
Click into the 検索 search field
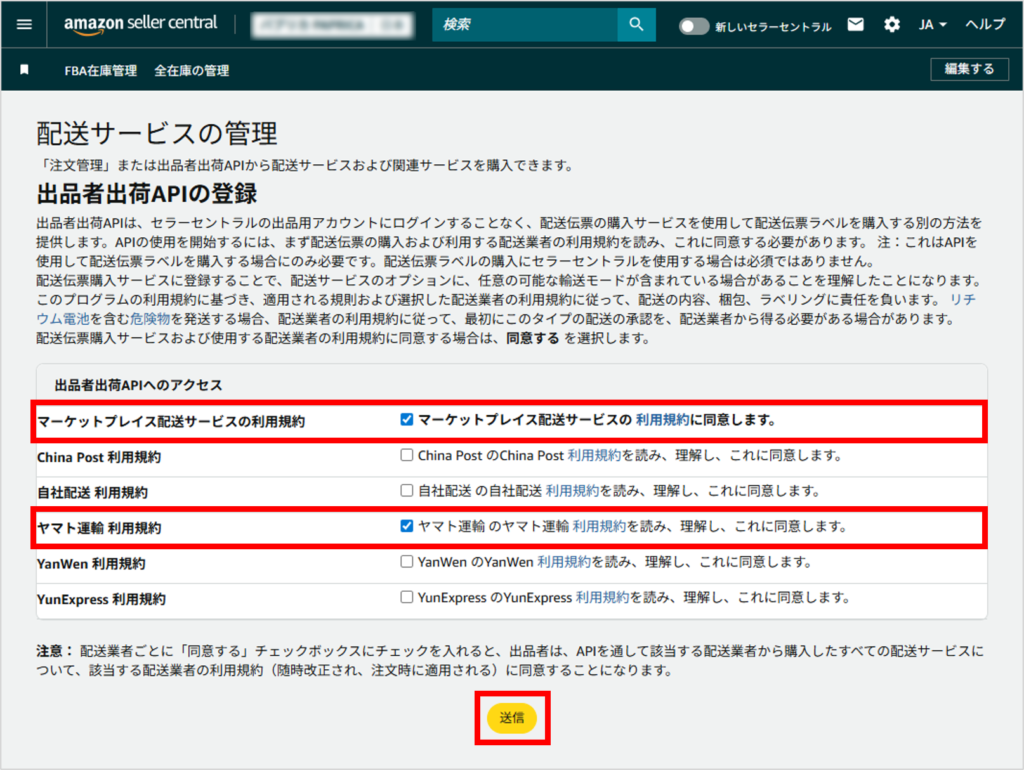pos(525,25)
